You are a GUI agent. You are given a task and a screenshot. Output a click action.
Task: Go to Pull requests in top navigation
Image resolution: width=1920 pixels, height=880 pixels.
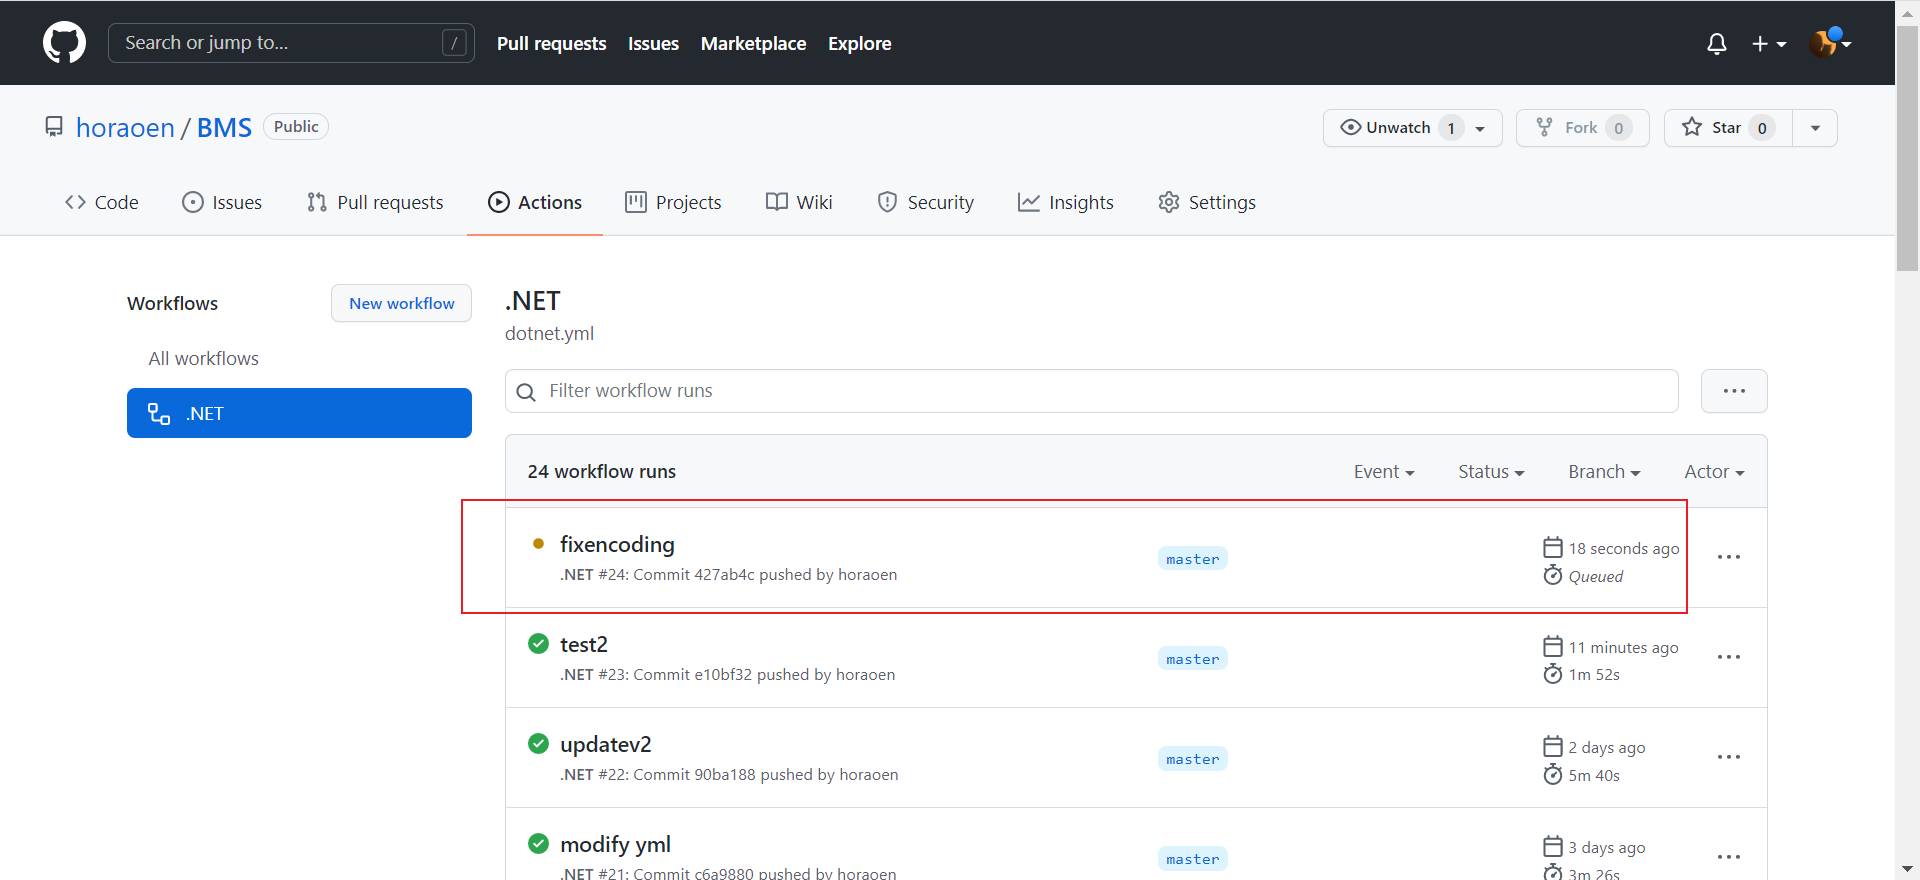[551, 44]
